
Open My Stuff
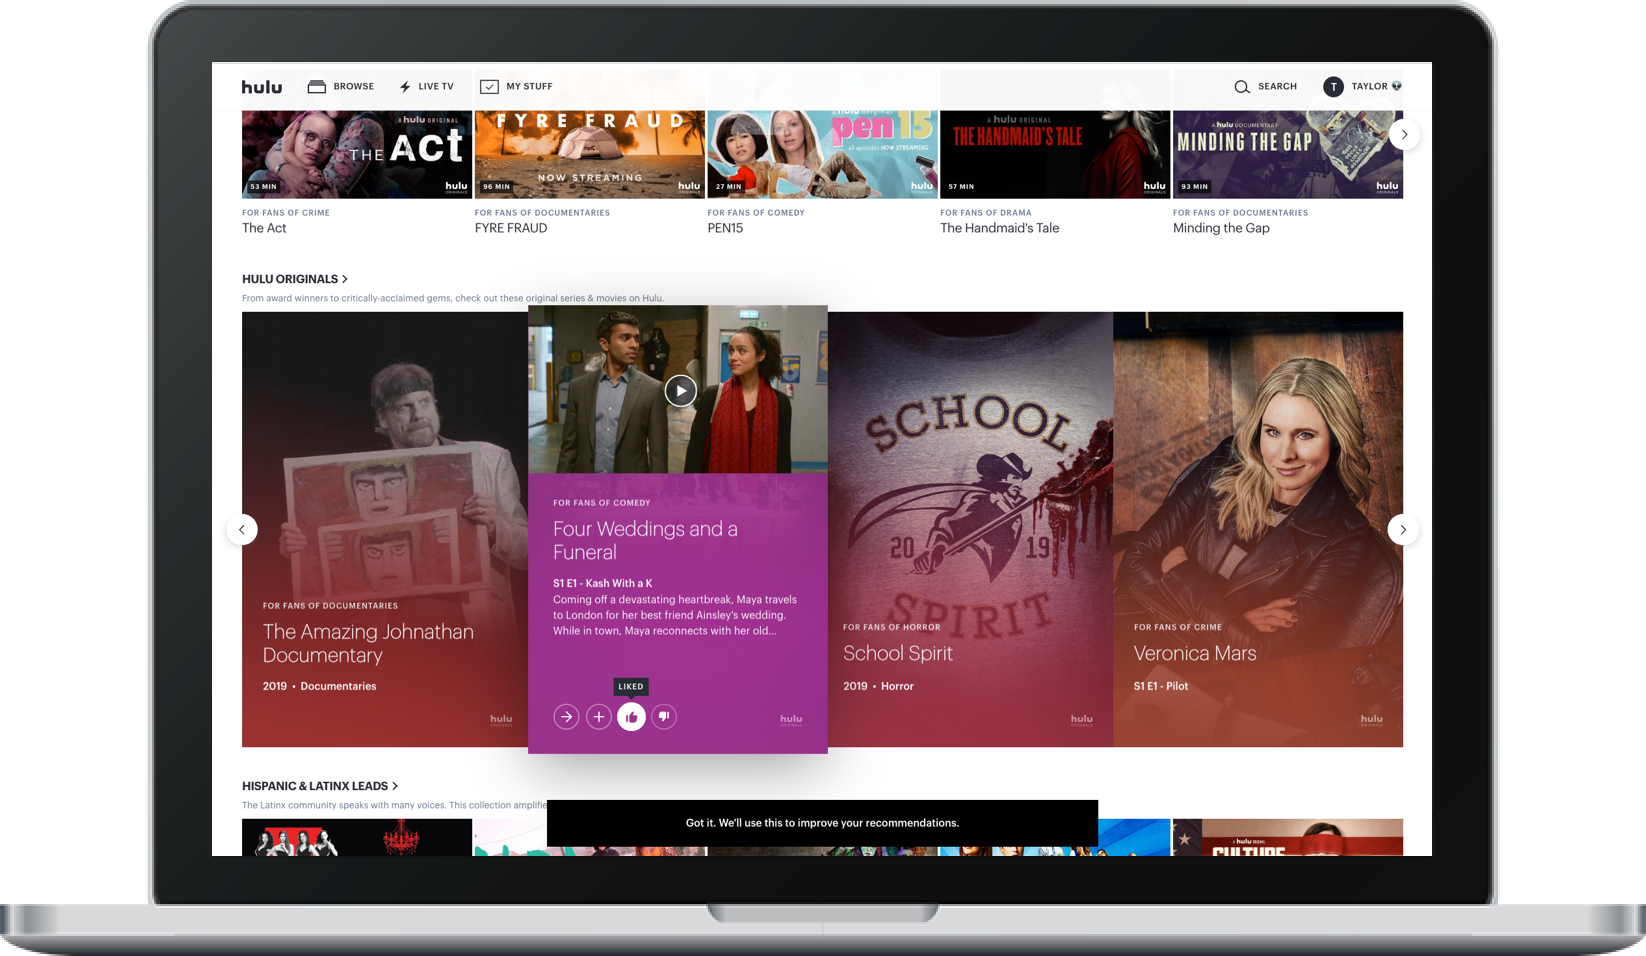pyautogui.click(x=516, y=87)
